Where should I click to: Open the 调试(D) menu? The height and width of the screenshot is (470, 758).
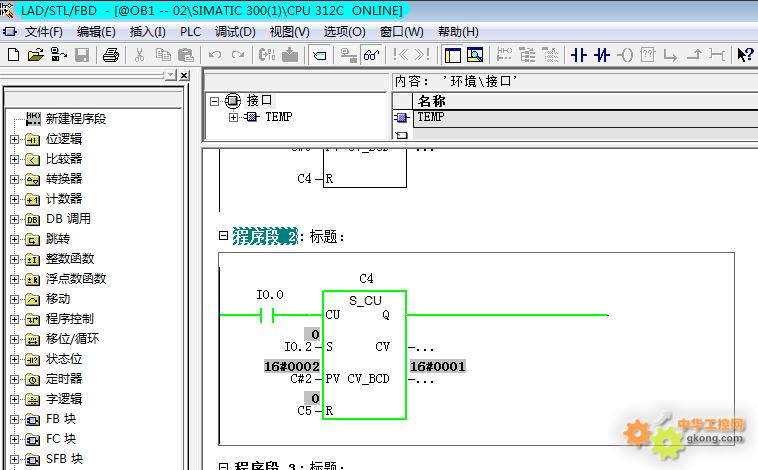235,31
